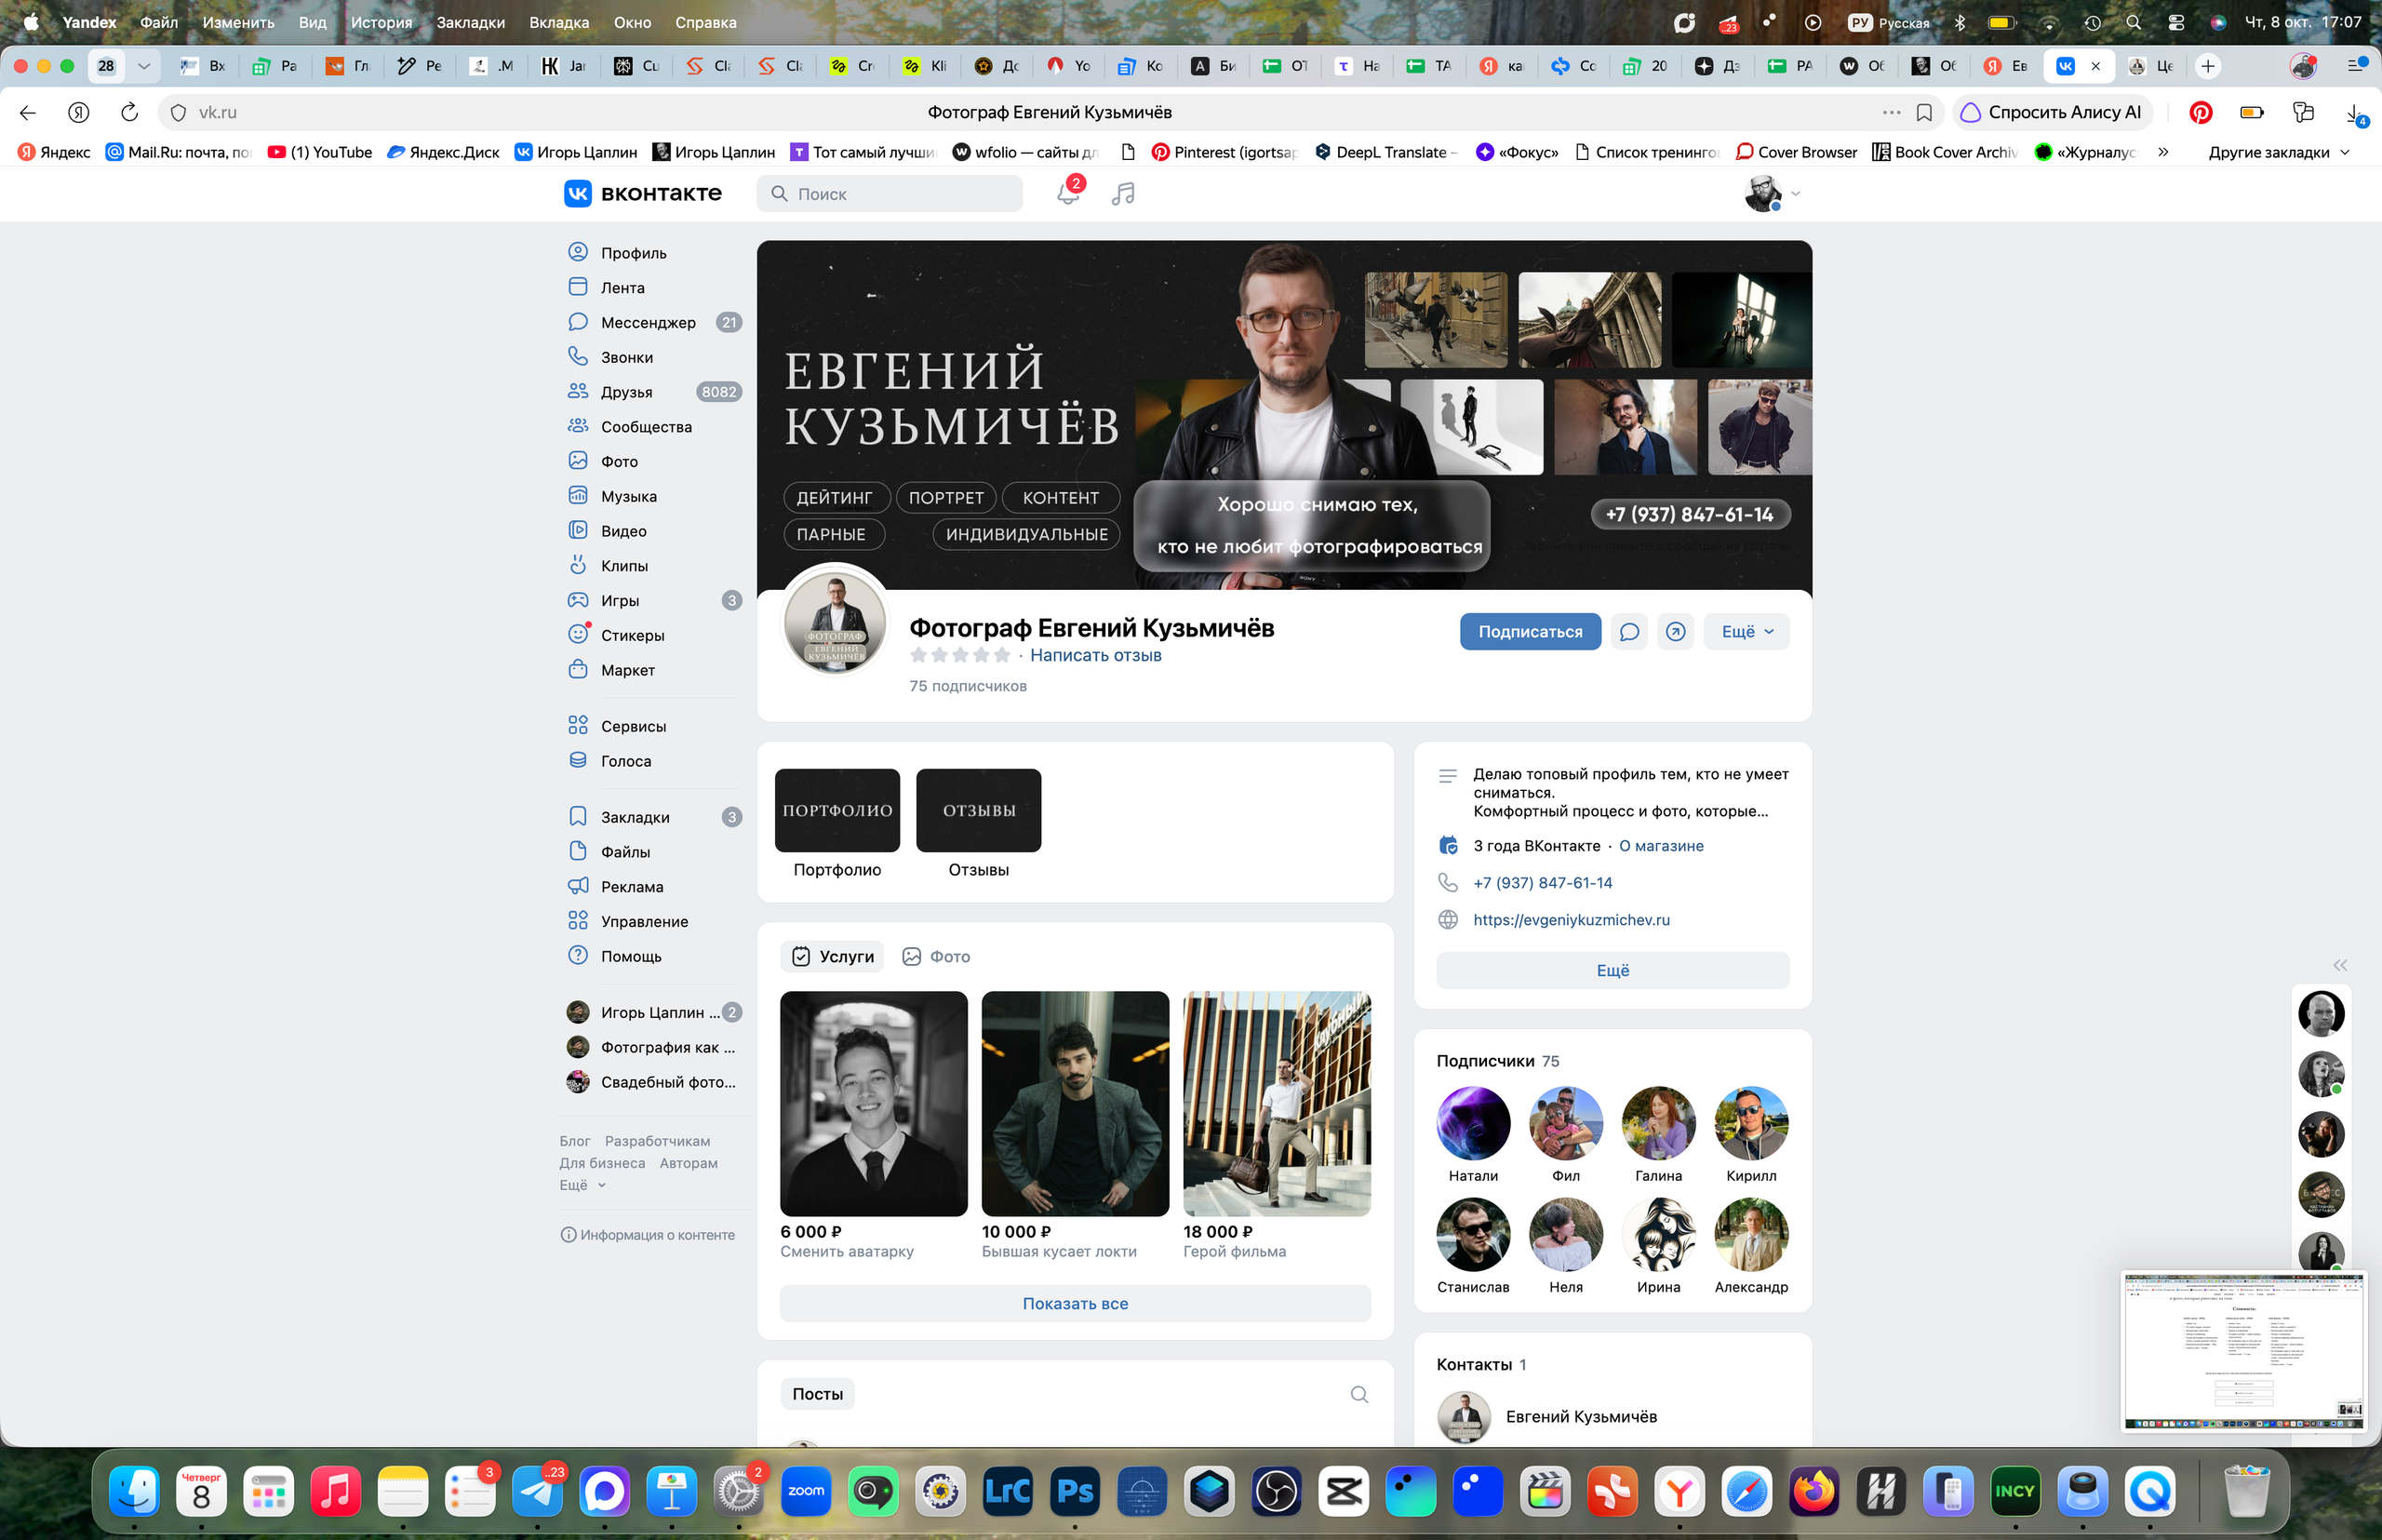Open Photoshop from the Dock
This screenshot has width=2382, height=1540.
(1075, 1492)
